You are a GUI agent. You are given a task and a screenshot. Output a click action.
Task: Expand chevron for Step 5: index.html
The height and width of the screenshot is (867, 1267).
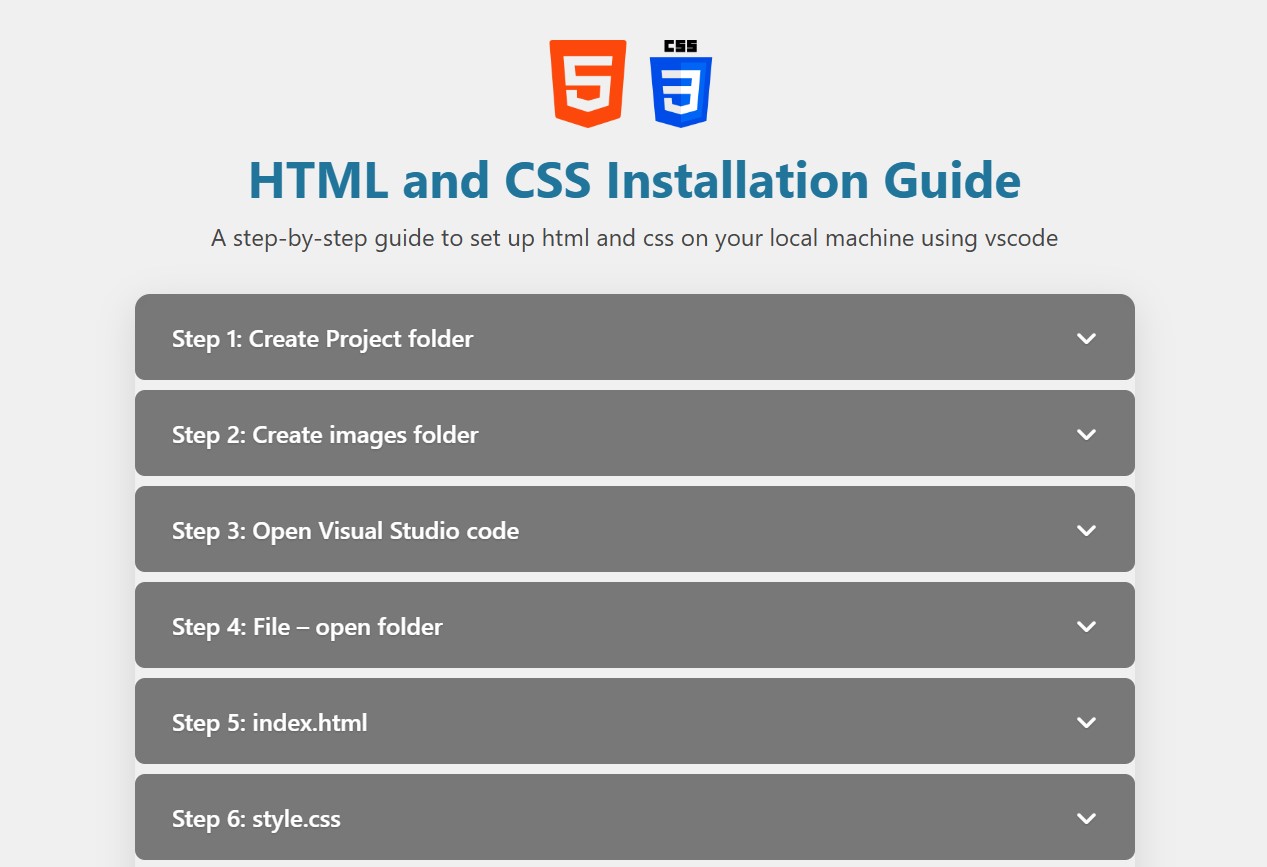1086,722
